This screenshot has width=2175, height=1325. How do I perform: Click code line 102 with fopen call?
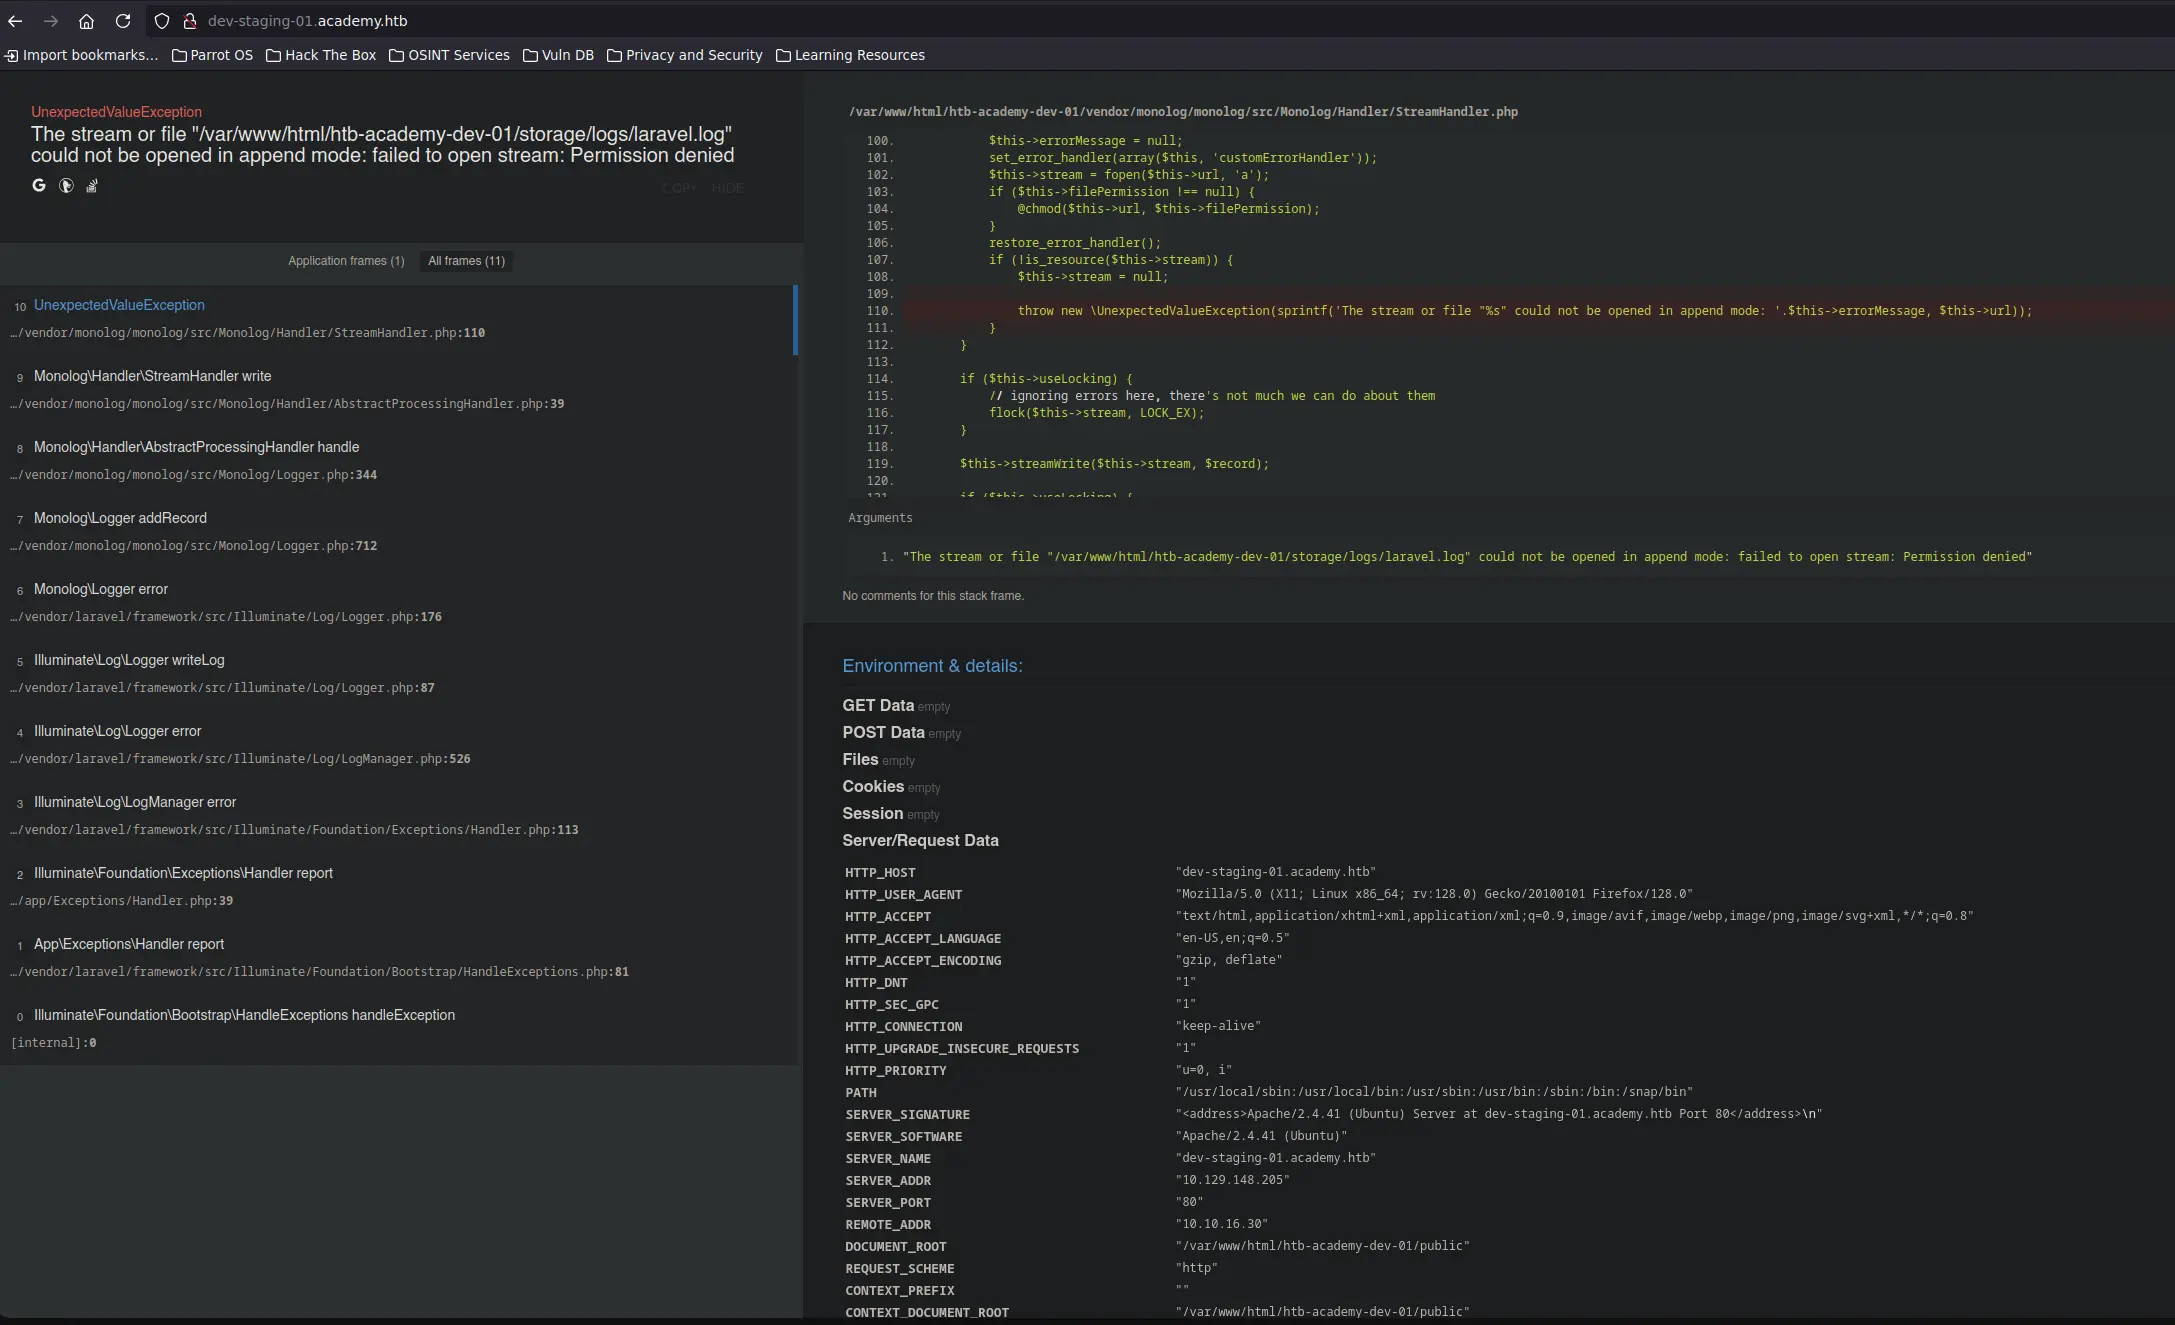1129,175
